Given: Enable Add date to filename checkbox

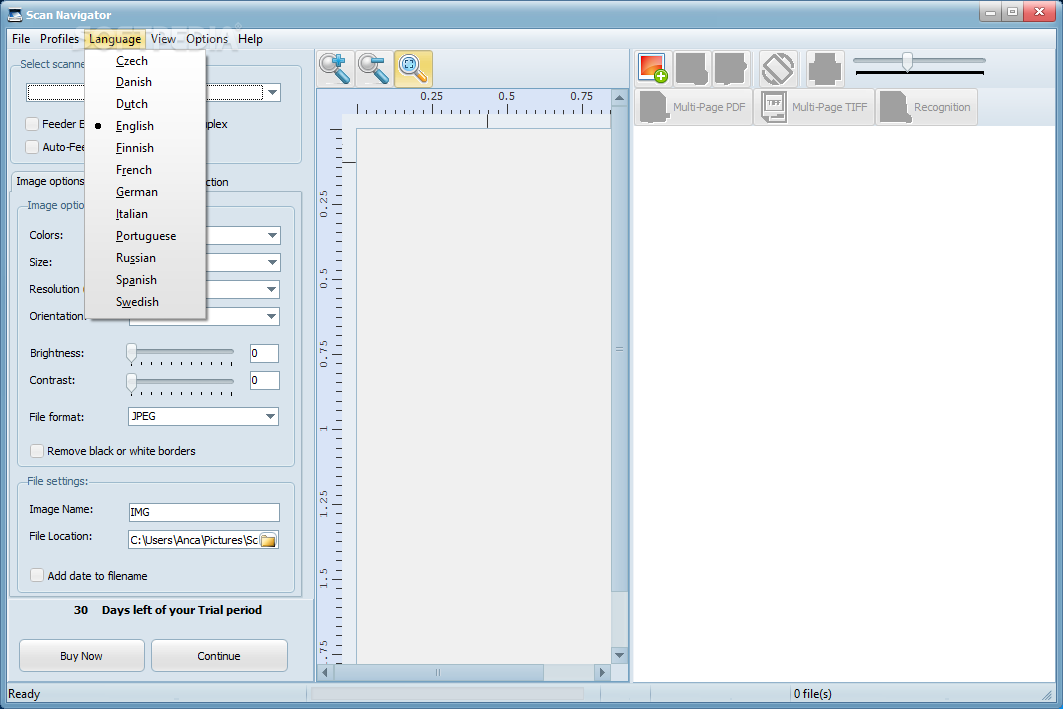Looking at the screenshot, I should tap(37, 575).
